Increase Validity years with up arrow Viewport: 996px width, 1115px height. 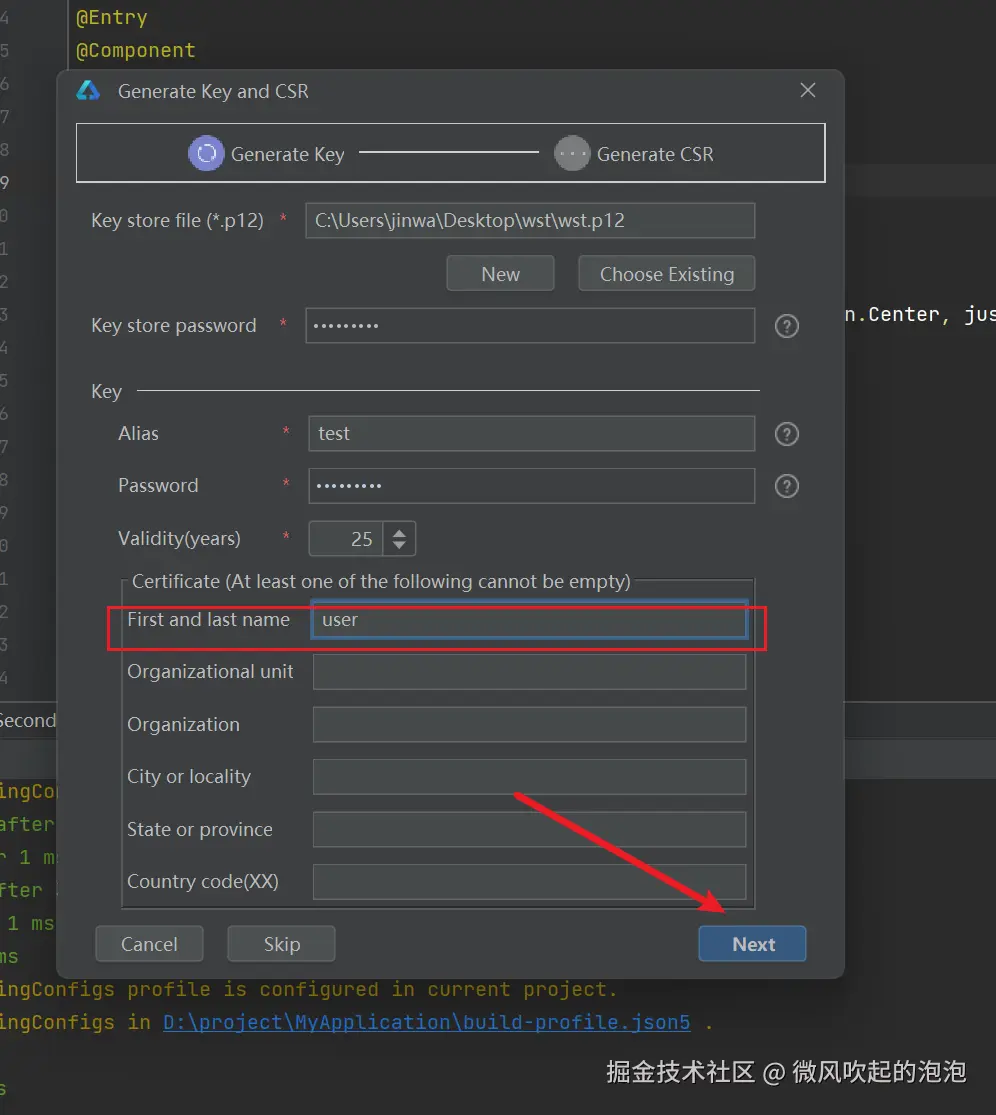pyautogui.click(x=400, y=532)
